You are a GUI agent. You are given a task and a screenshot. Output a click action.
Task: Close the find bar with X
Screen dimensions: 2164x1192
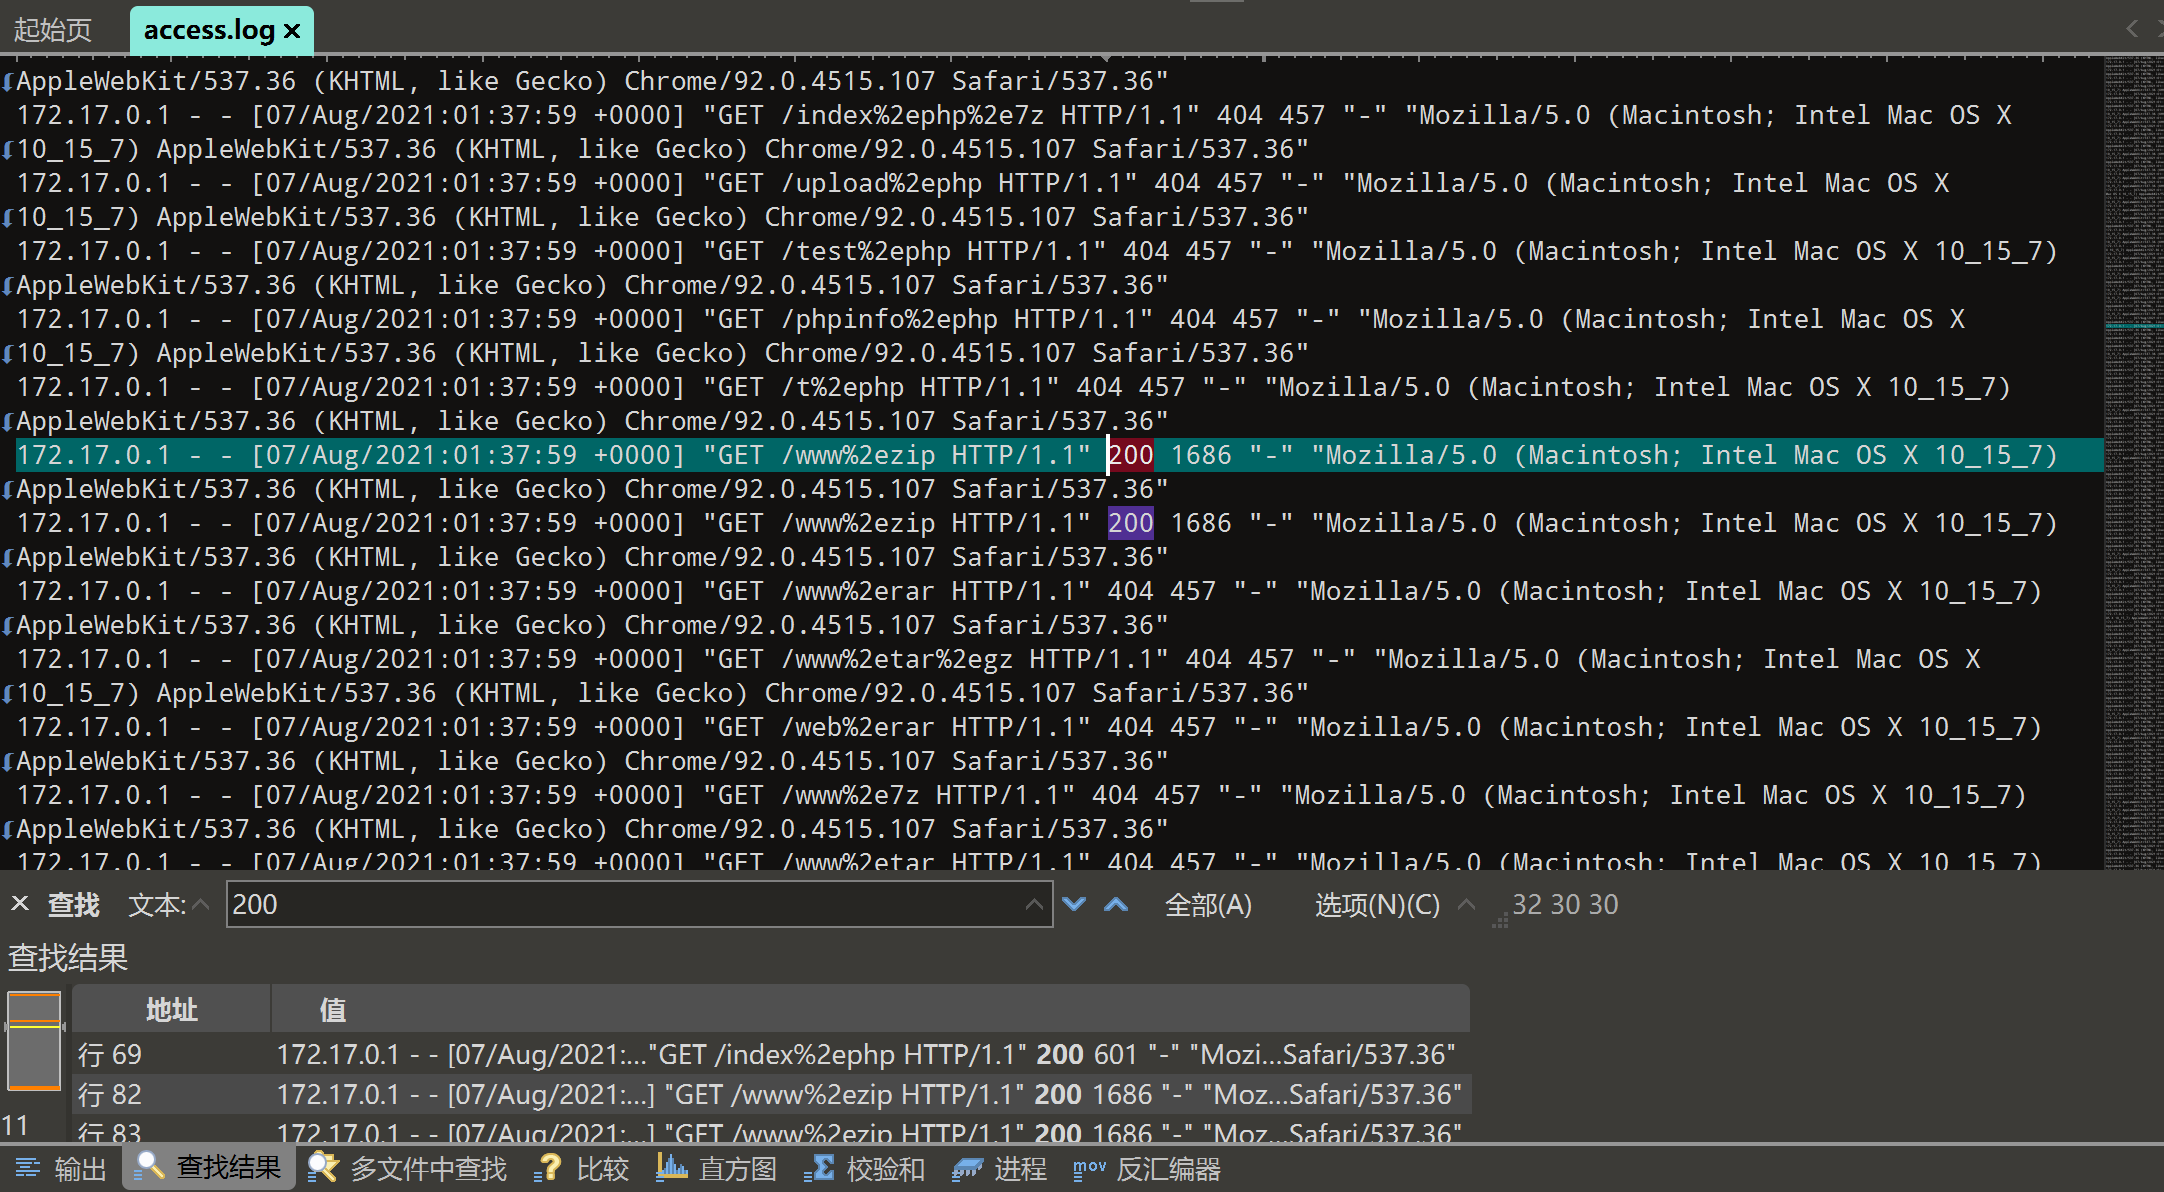click(x=20, y=904)
